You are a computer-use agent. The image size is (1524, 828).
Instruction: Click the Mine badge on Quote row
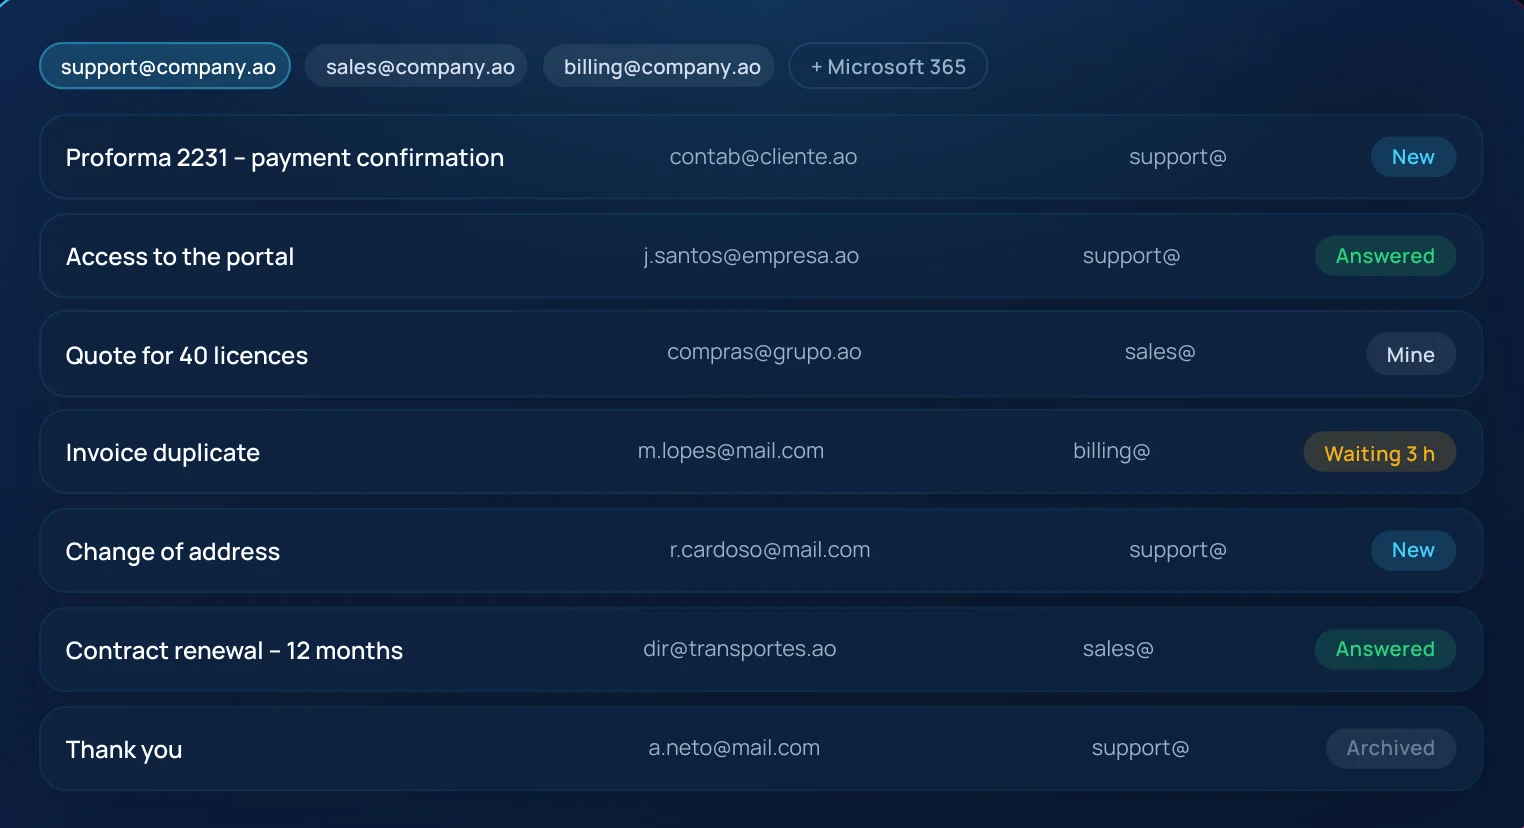point(1411,354)
